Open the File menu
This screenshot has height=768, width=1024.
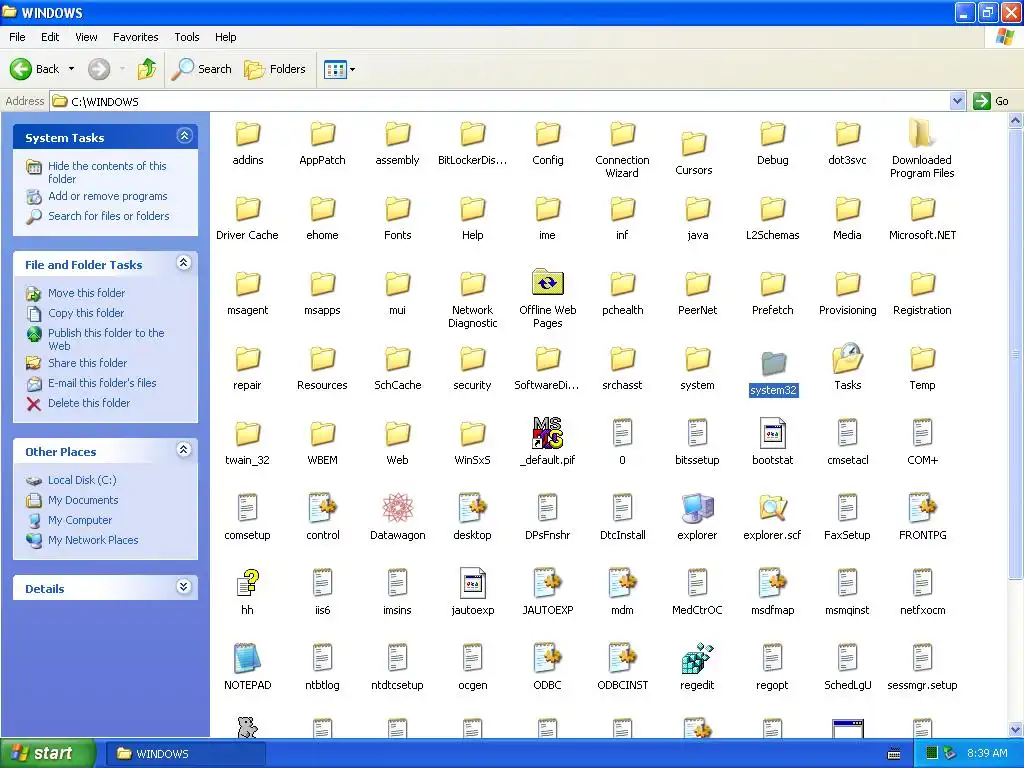pos(17,37)
